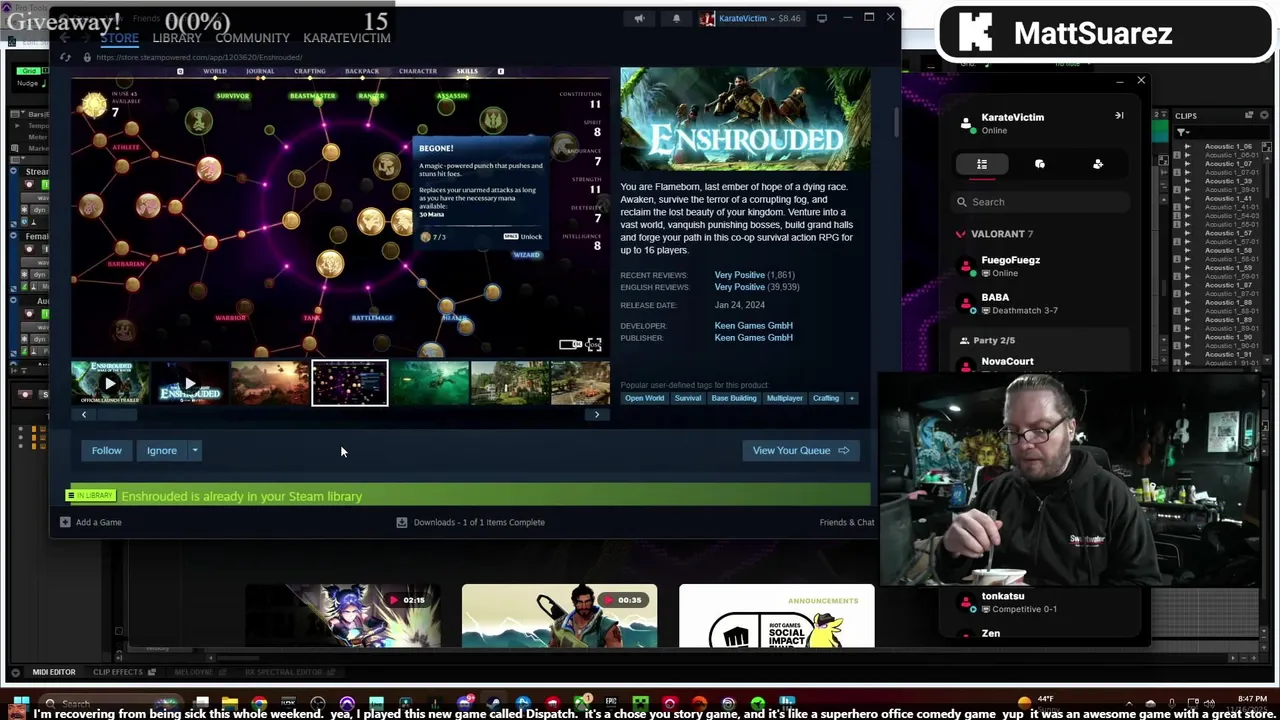
Task: Switch to the LIBRARY tab
Action: click(177, 38)
